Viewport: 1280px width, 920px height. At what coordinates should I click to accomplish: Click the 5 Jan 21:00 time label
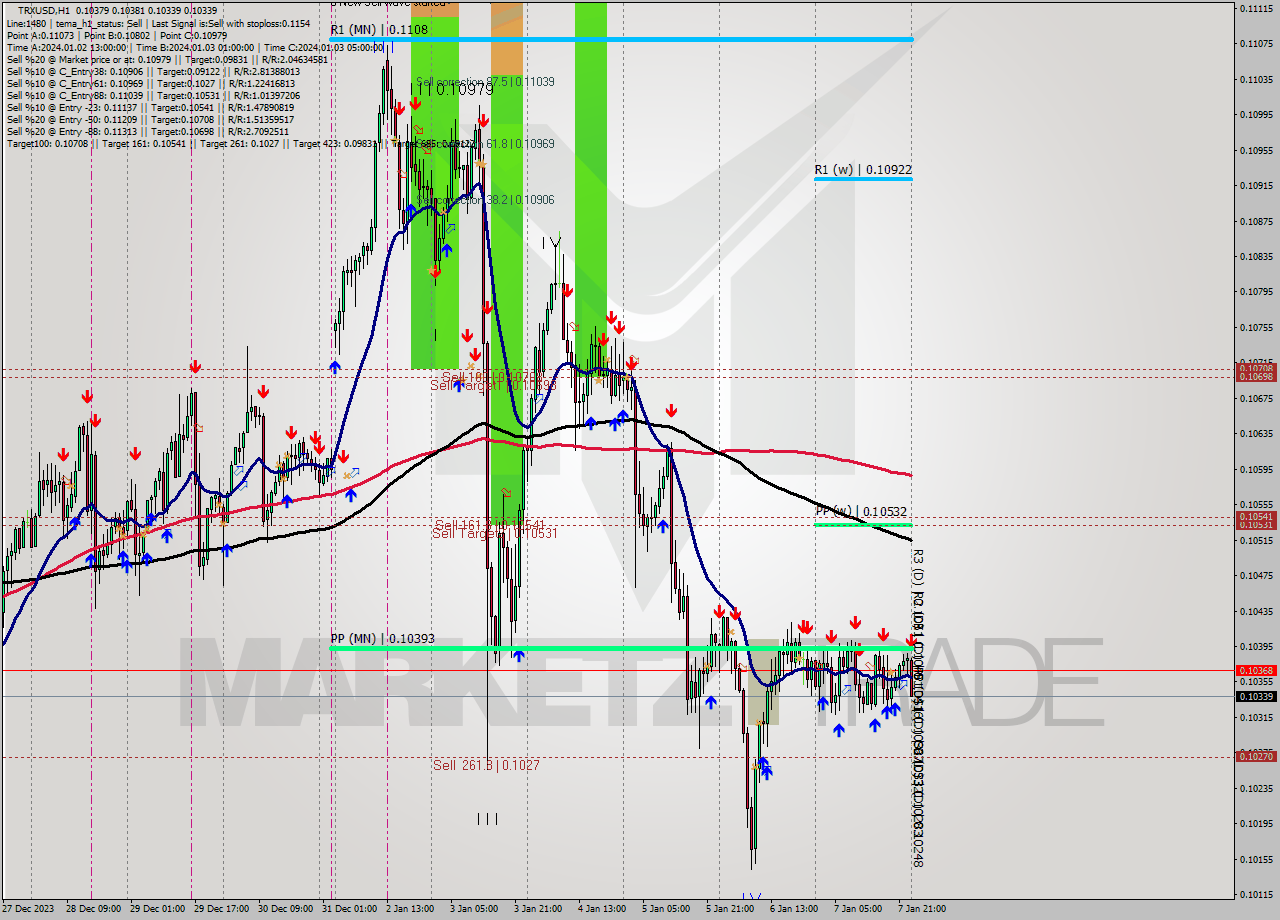pyautogui.click(x=728, y=909)
